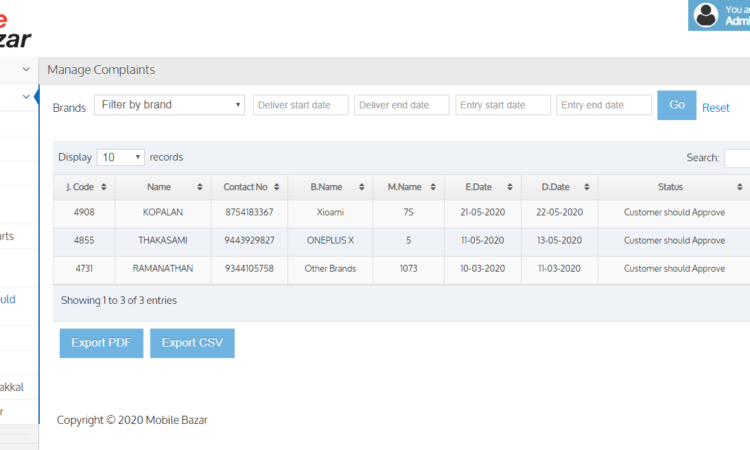Click the Go filter button
750x450 pixels.
pos(676,105)
